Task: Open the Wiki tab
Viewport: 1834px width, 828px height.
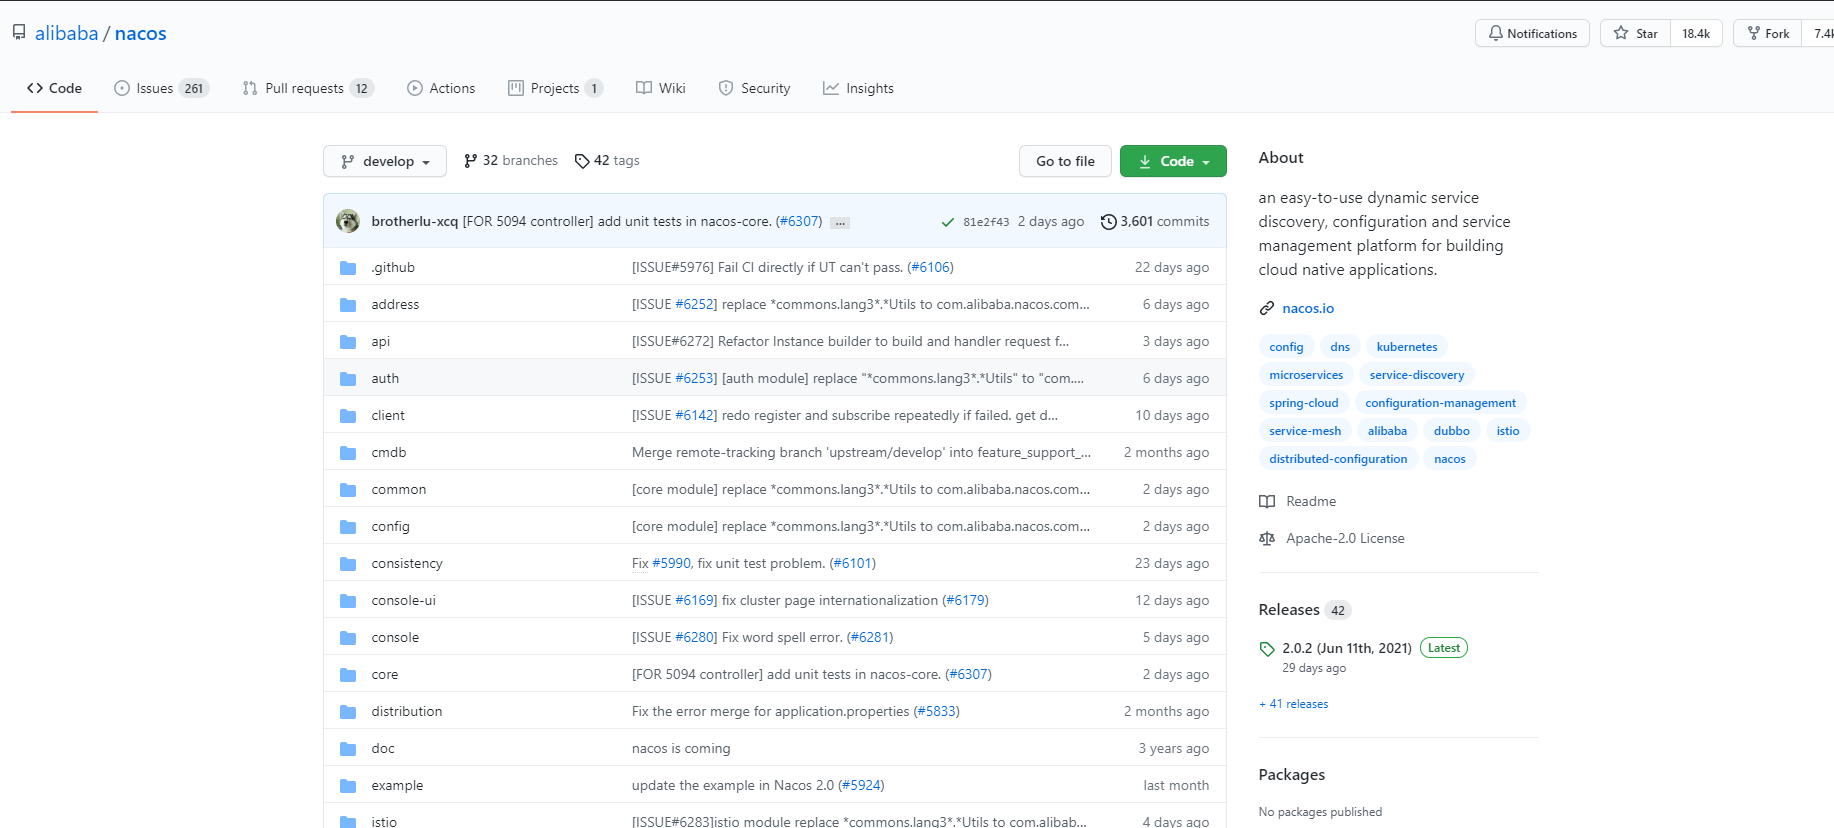Action: [x=661, y=88]
